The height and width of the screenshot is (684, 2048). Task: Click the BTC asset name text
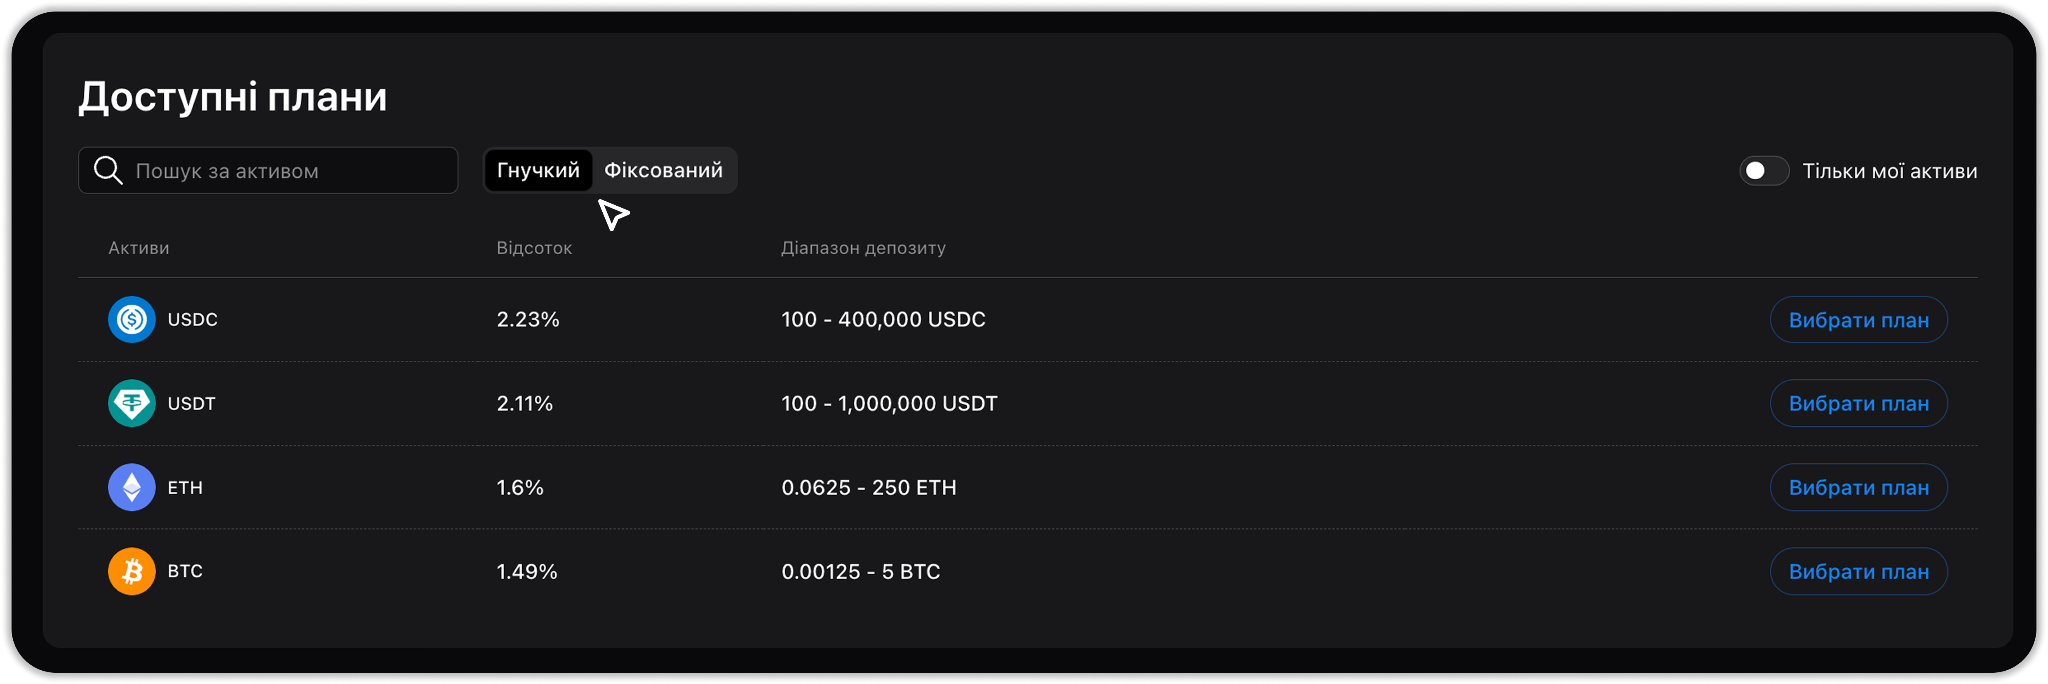point(185,572)
